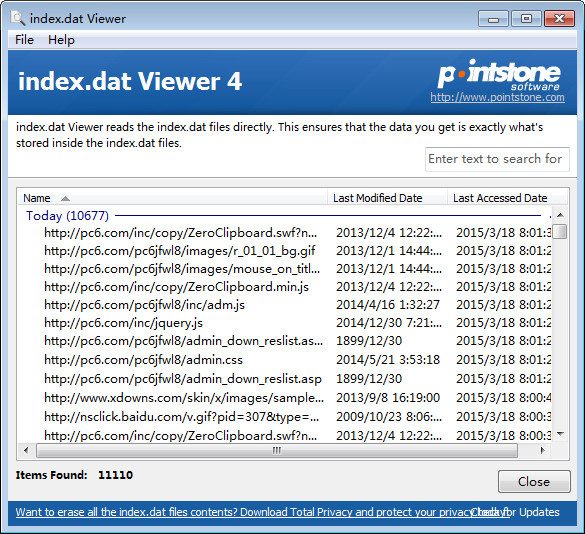Sort by Last Accessed Date column
Screen dimensions: 585x534
500,198
